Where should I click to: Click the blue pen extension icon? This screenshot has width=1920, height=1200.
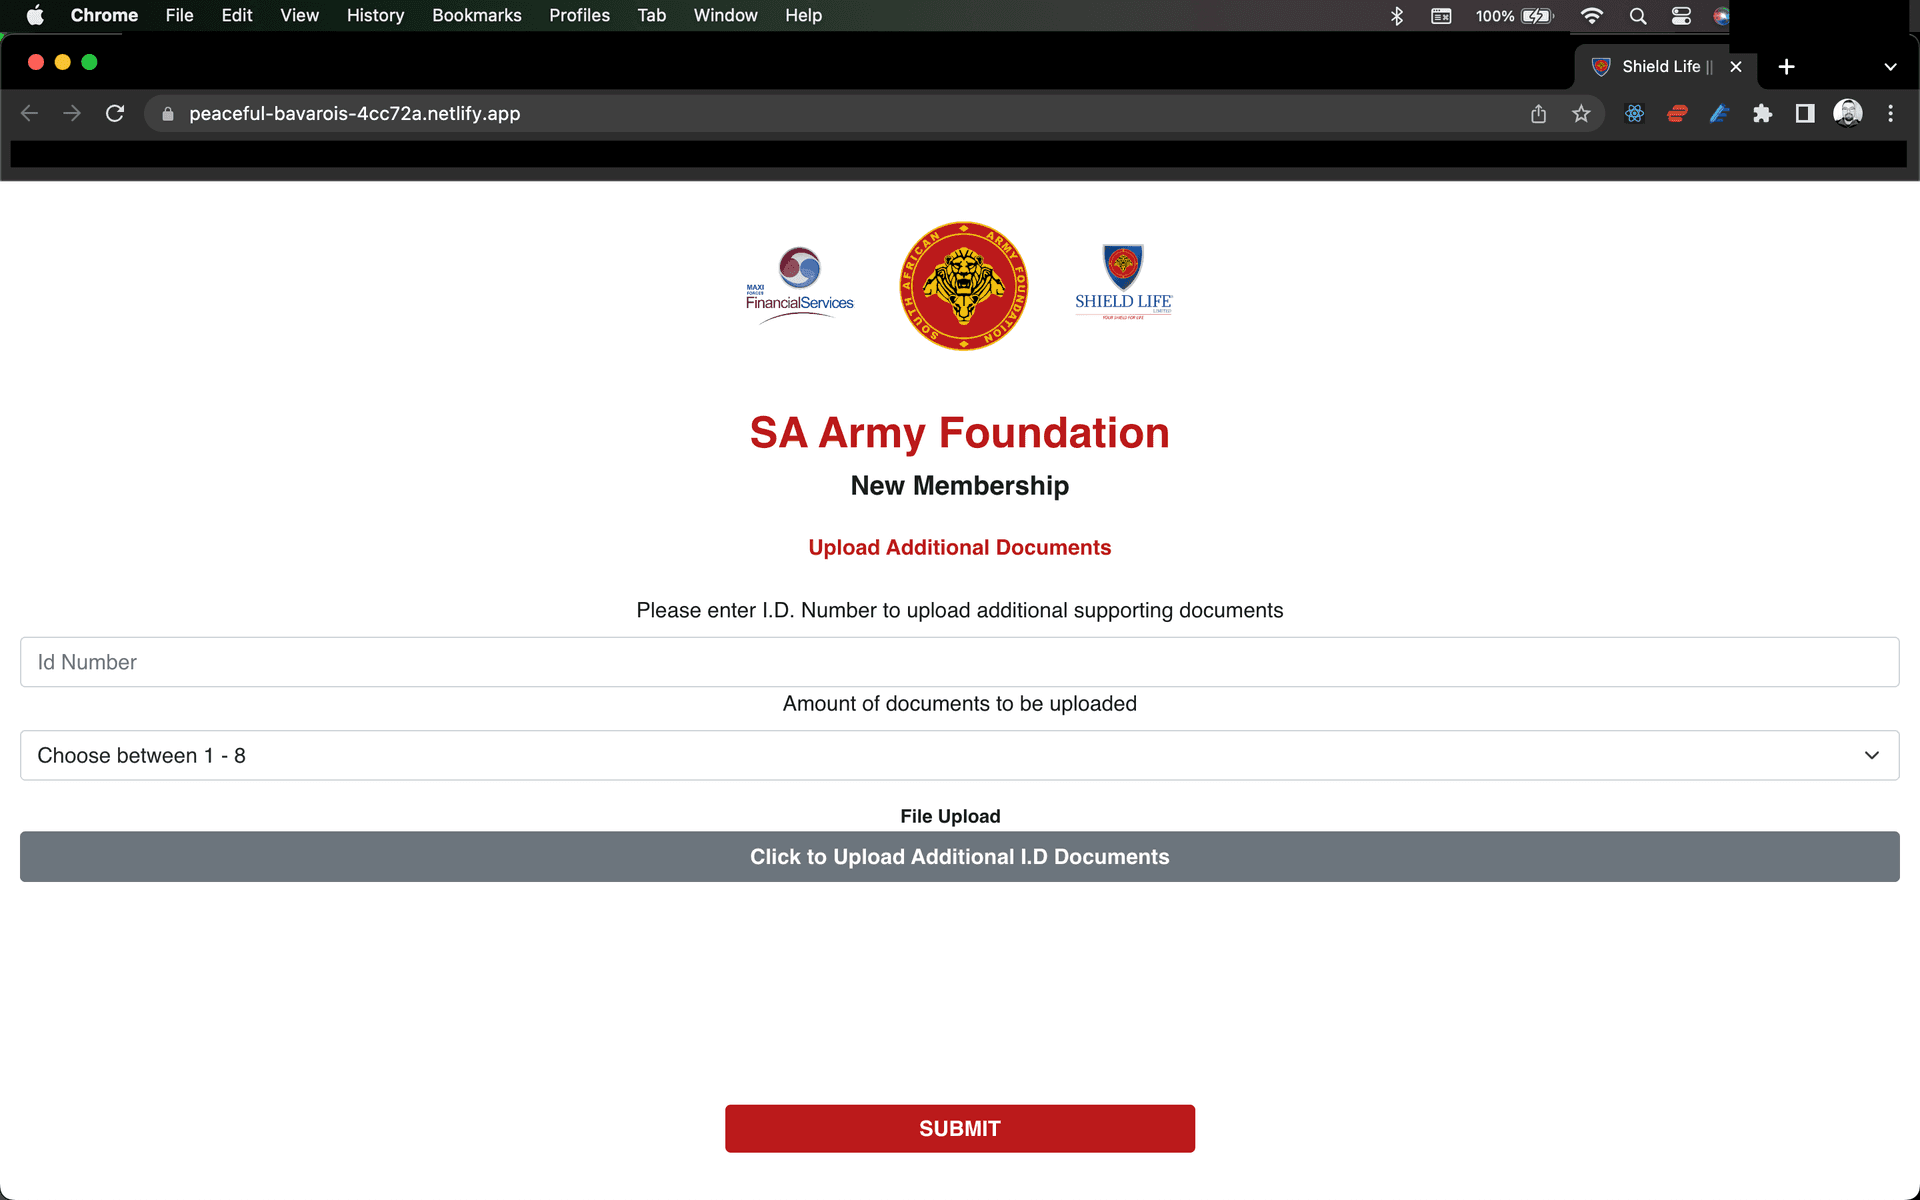coord(1719,114)
